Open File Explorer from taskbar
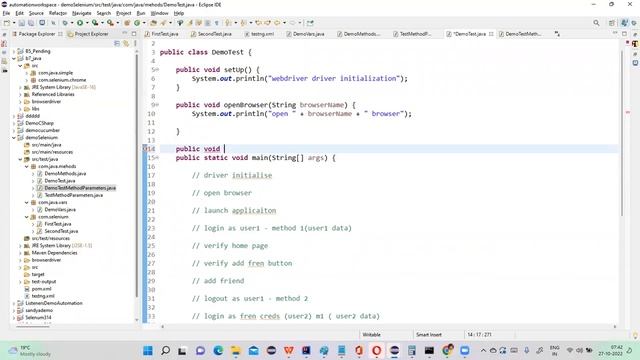The height and width of the screenshot is (360, 640). (236, 350)
